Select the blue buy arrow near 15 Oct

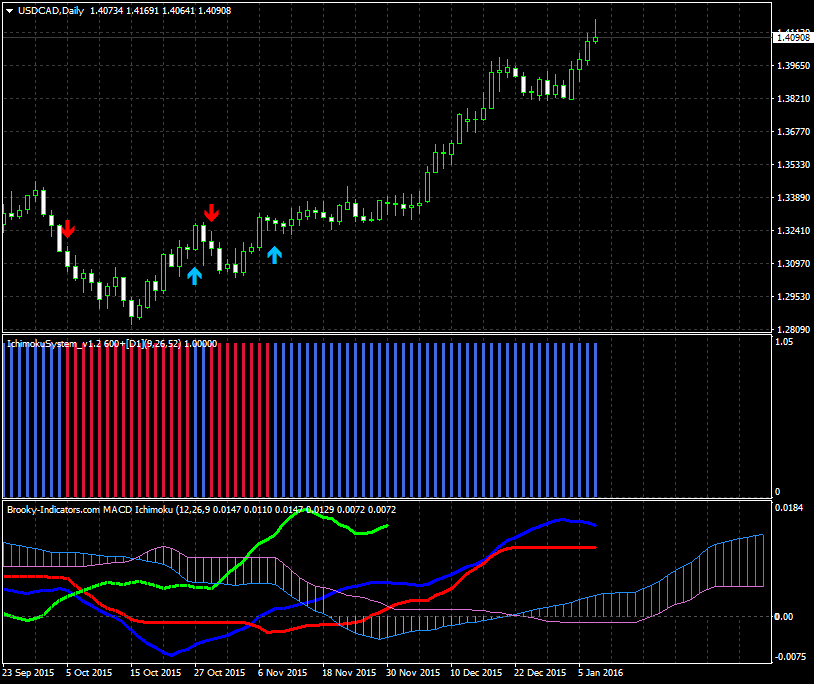[x=194, y=275]
